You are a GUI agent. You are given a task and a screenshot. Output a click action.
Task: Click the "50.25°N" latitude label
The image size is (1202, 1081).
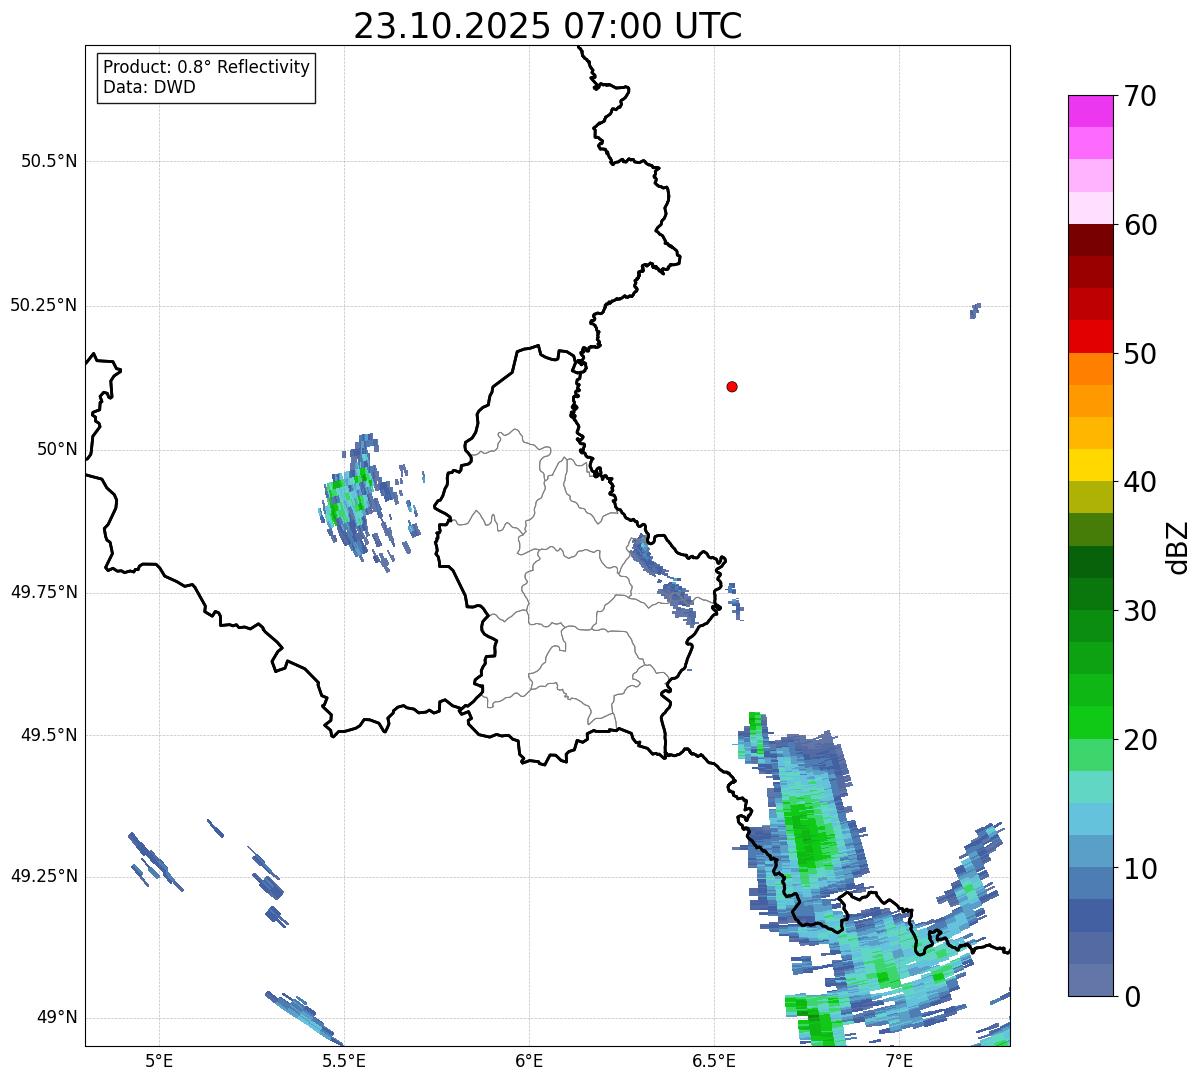[44, 305]
